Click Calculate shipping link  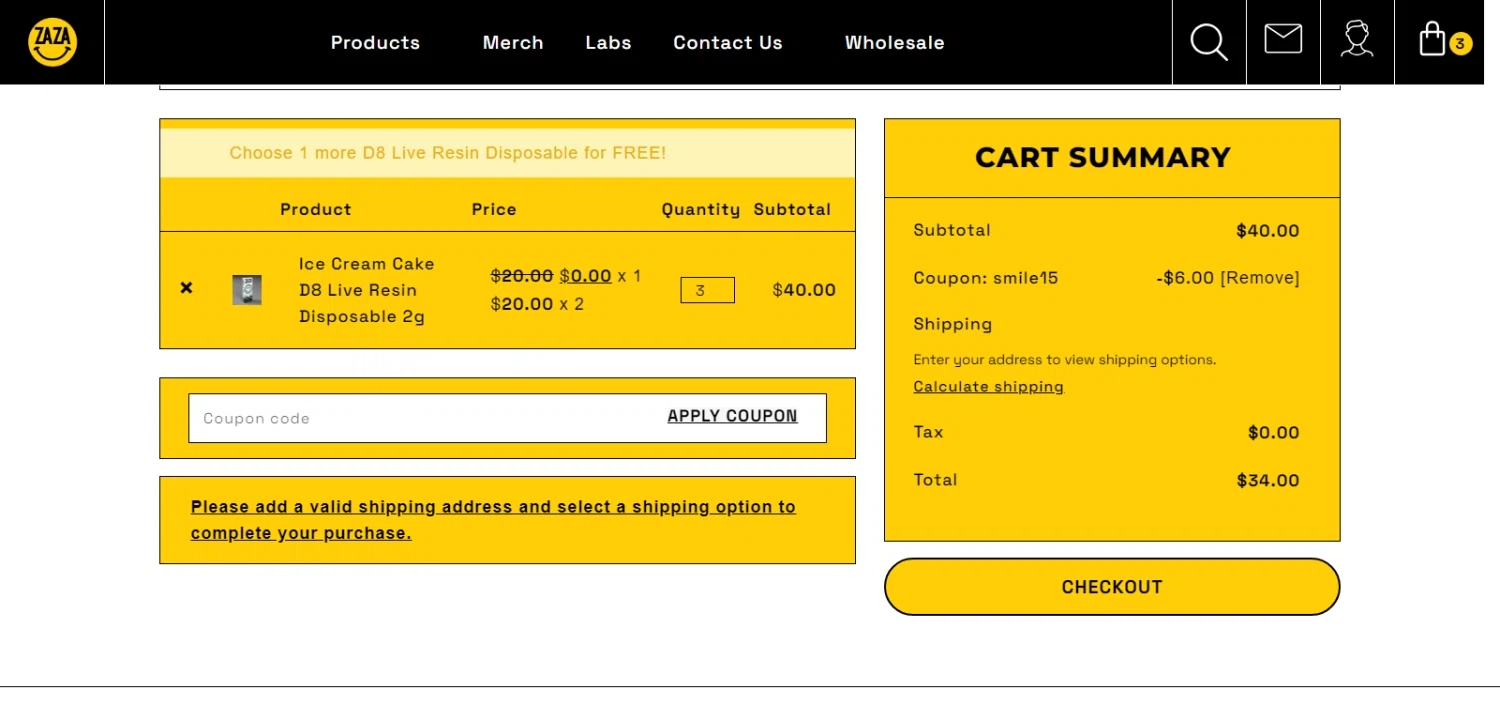coord(988,387)
